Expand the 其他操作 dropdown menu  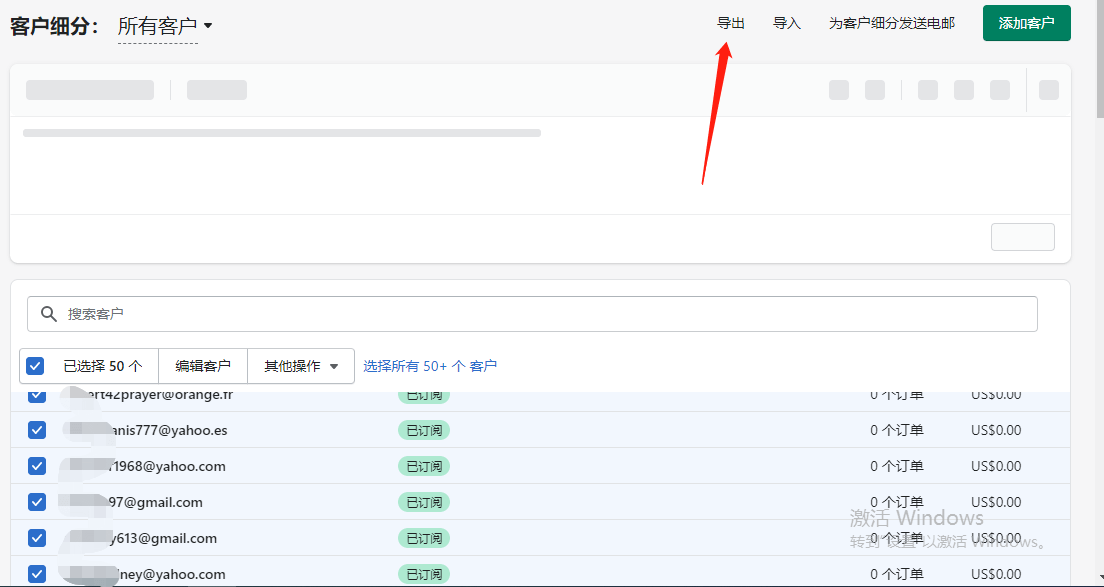tap(301, 366)
